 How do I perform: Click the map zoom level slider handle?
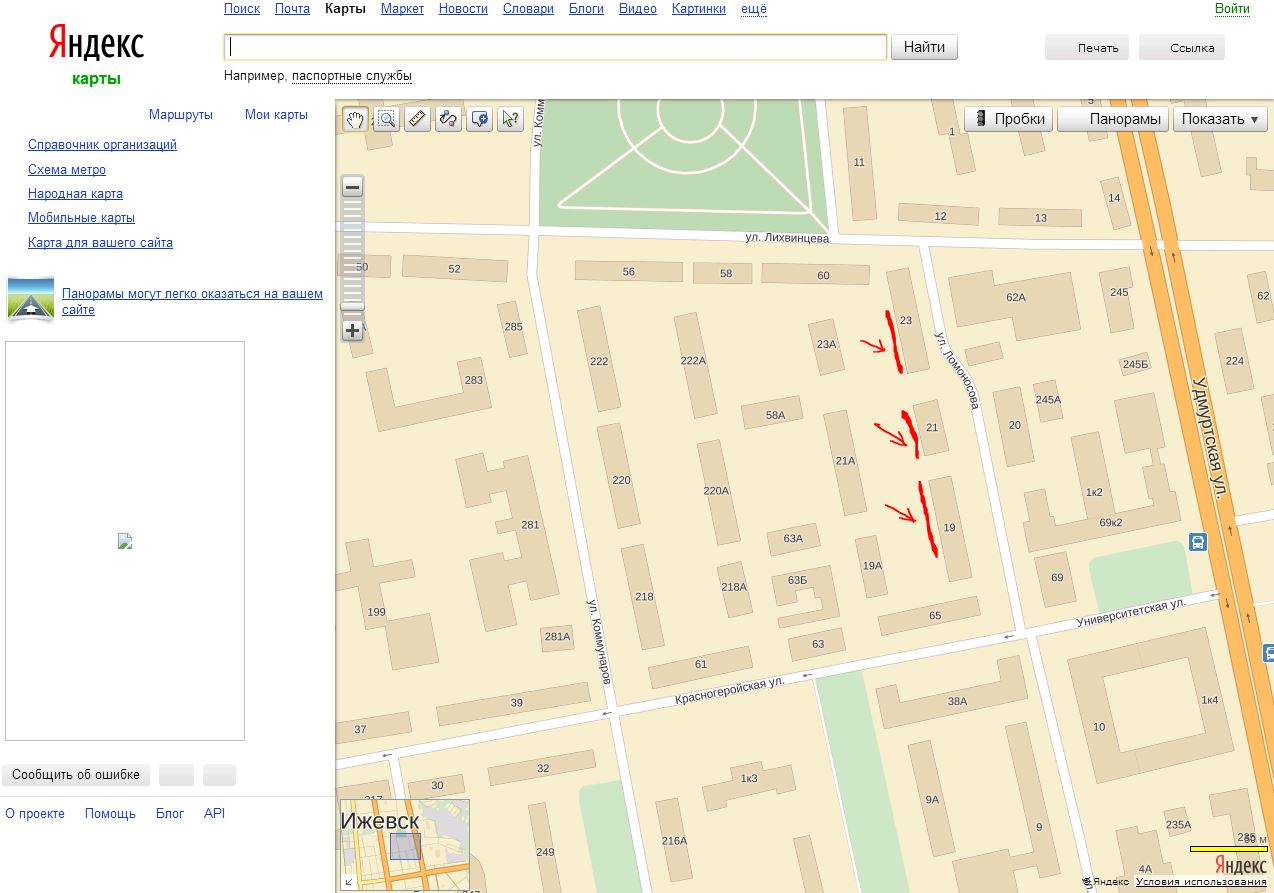352,306
